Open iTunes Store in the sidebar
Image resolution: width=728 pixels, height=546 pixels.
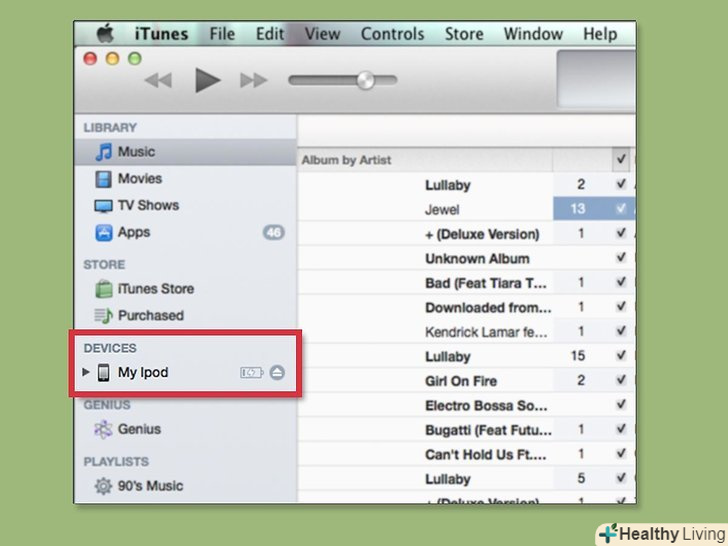click(186, 289)
